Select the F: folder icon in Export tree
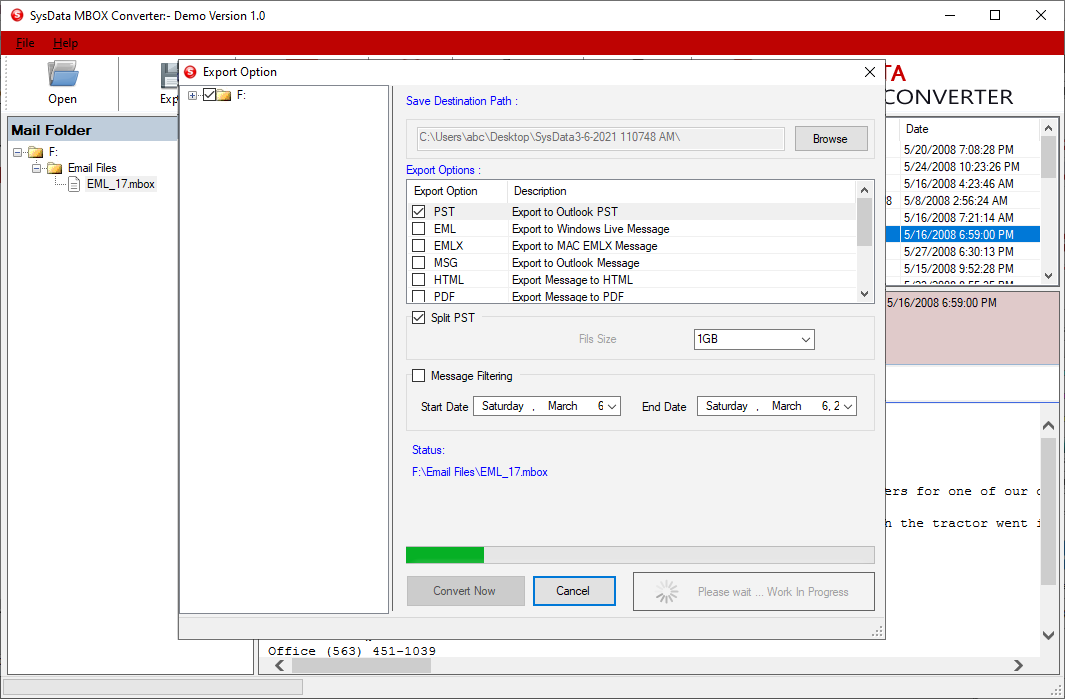The image size is (1065, 699). (224, 96)
